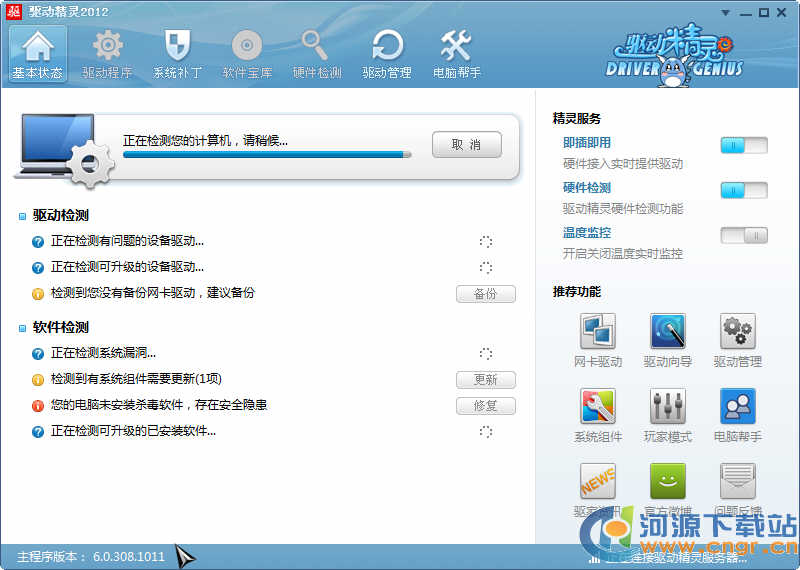Click the scan progress bar
Viewport: 800px width, 570px height.
point(267,155)
